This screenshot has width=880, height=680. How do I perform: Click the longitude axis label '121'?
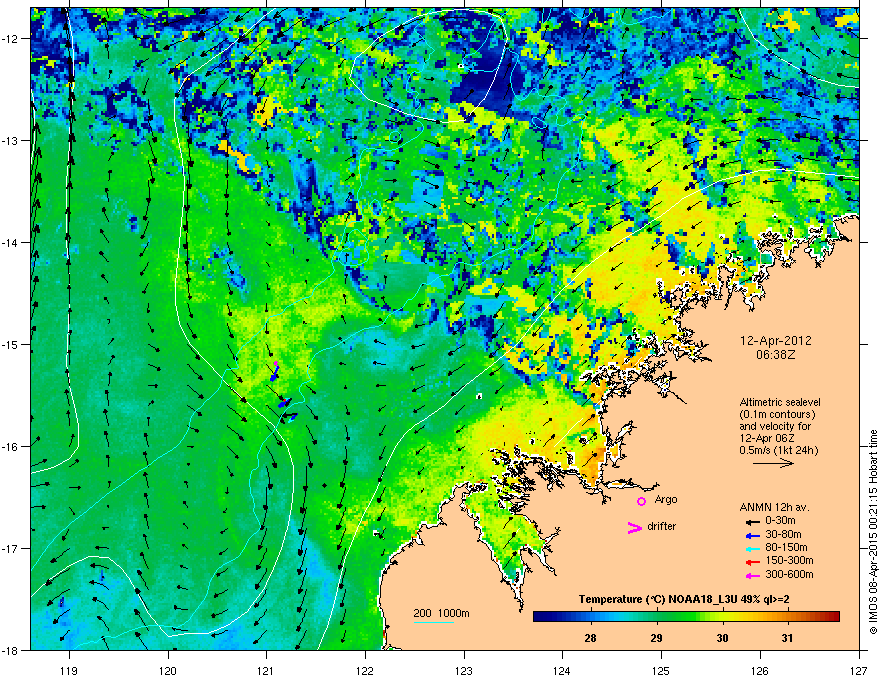(x=266, y=670)
